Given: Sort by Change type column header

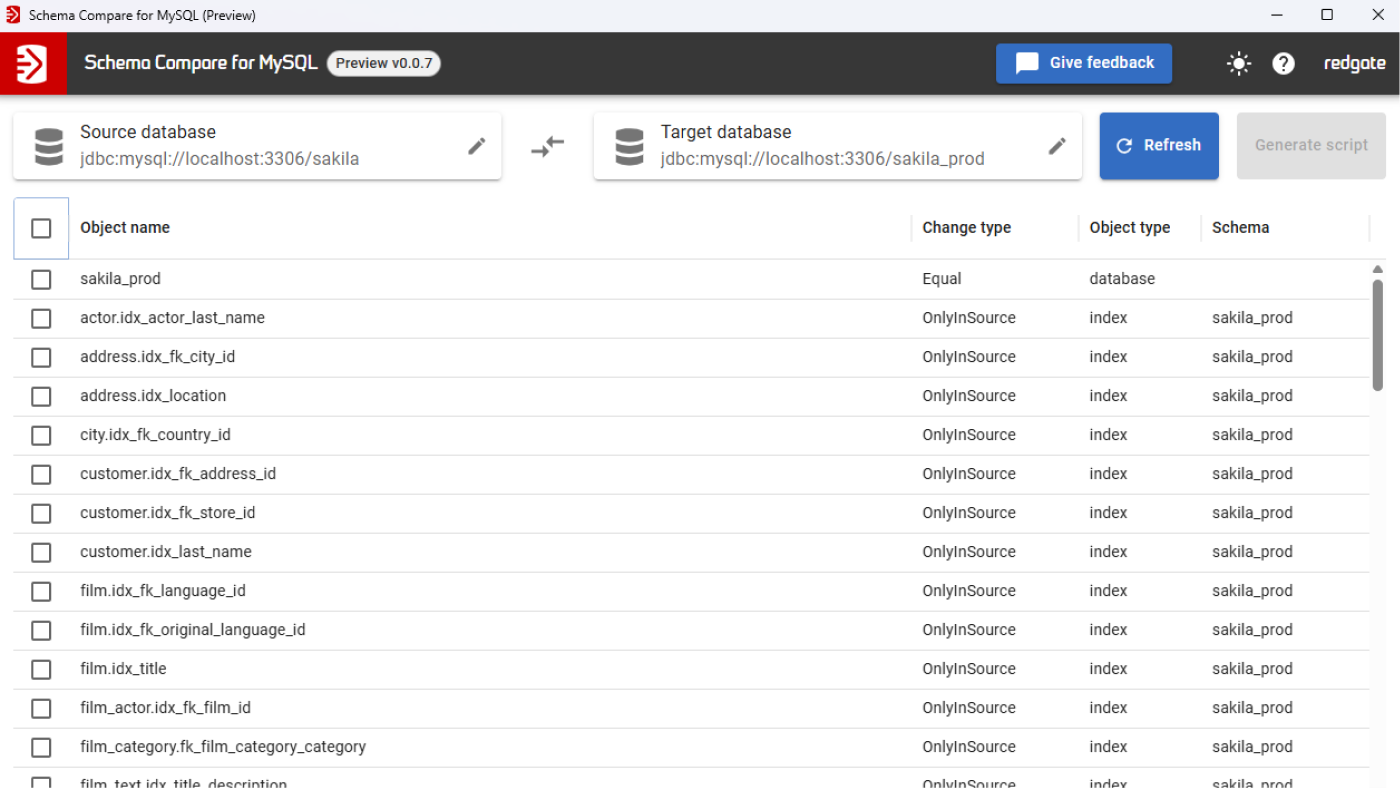Looking at the screenshot, I should click(x=966, y=228).
